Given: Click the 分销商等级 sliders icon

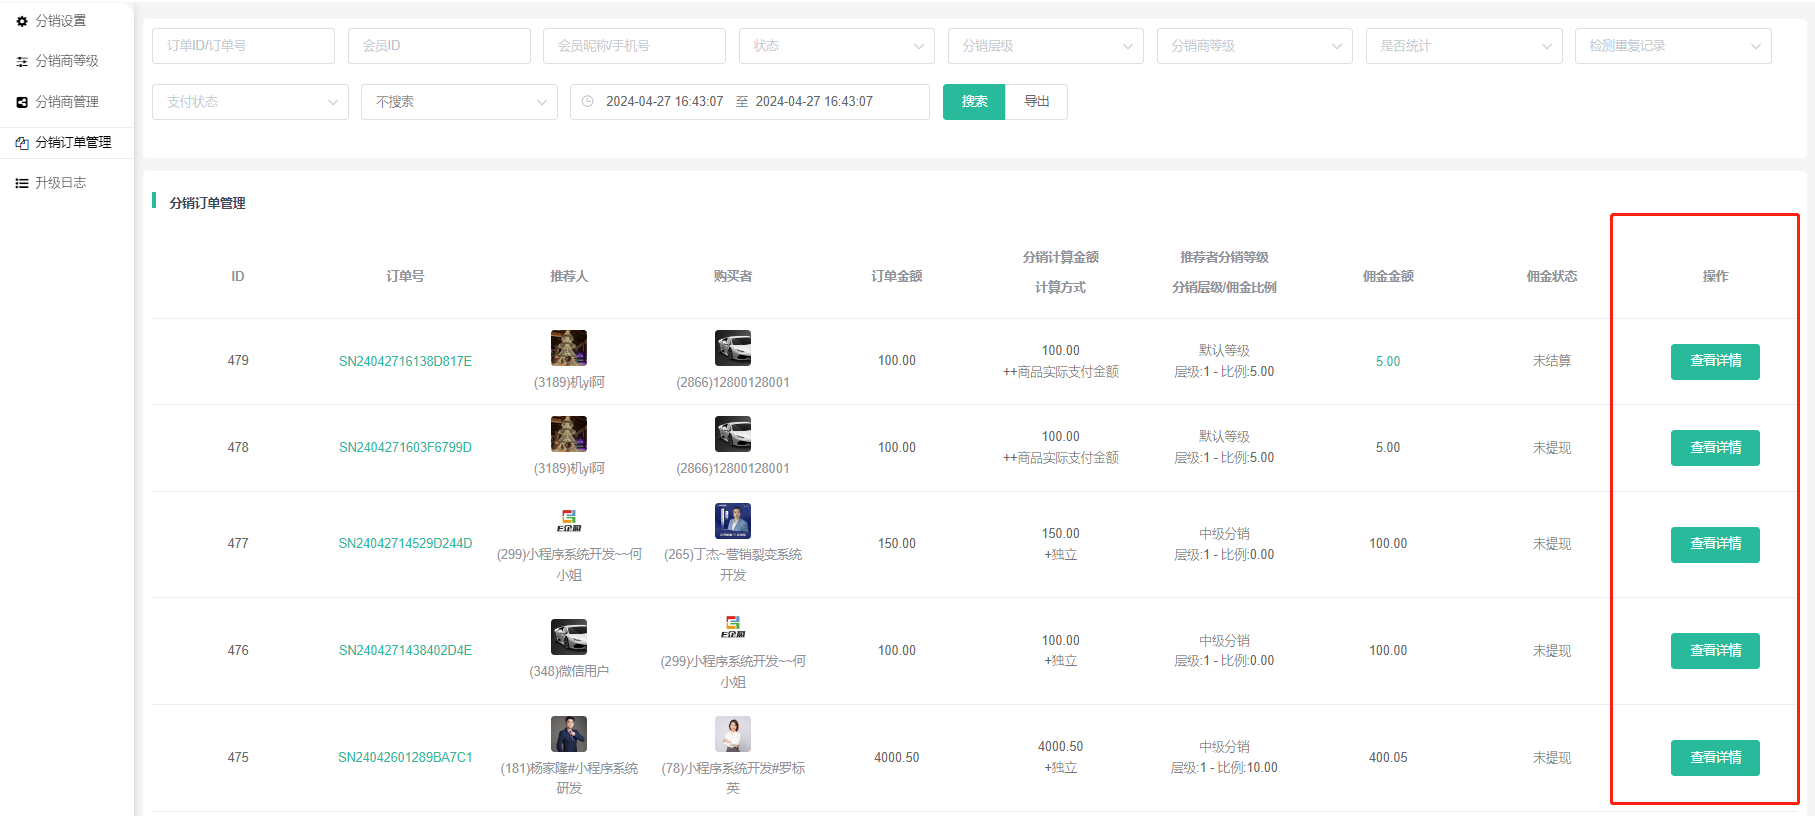Looking at the screenshot, I should (x=22, y=62).
